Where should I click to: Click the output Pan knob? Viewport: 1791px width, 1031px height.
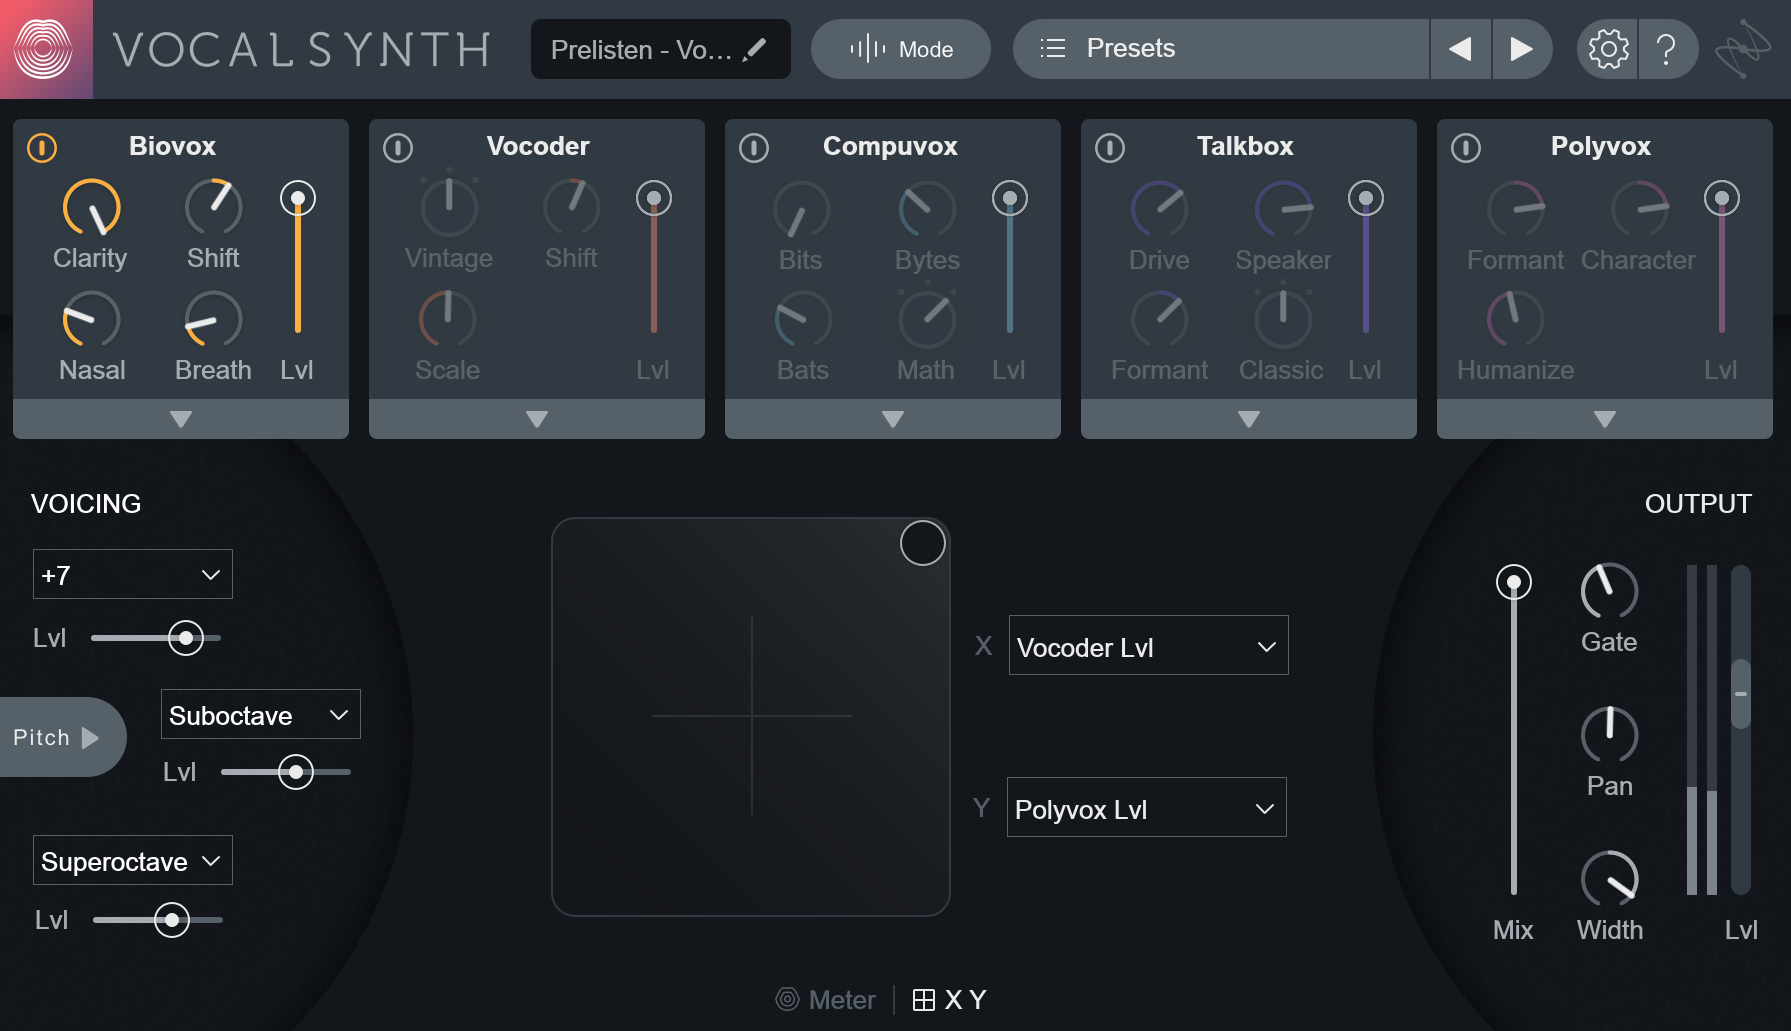(1610, 735)
